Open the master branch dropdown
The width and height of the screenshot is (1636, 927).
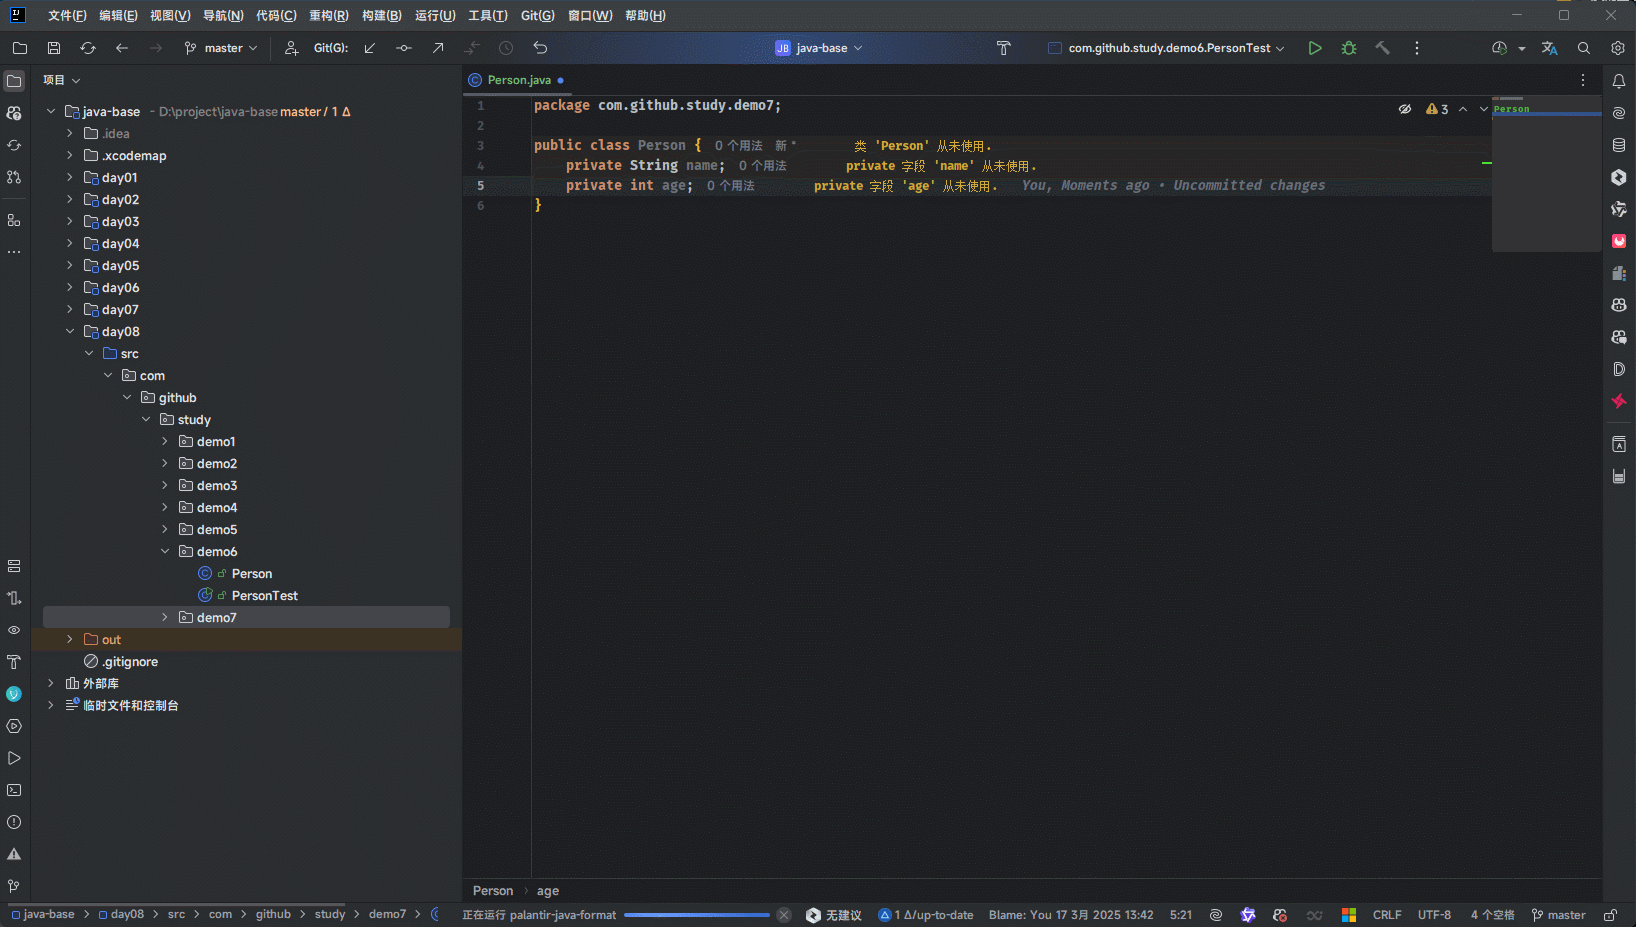pos(222,48)
